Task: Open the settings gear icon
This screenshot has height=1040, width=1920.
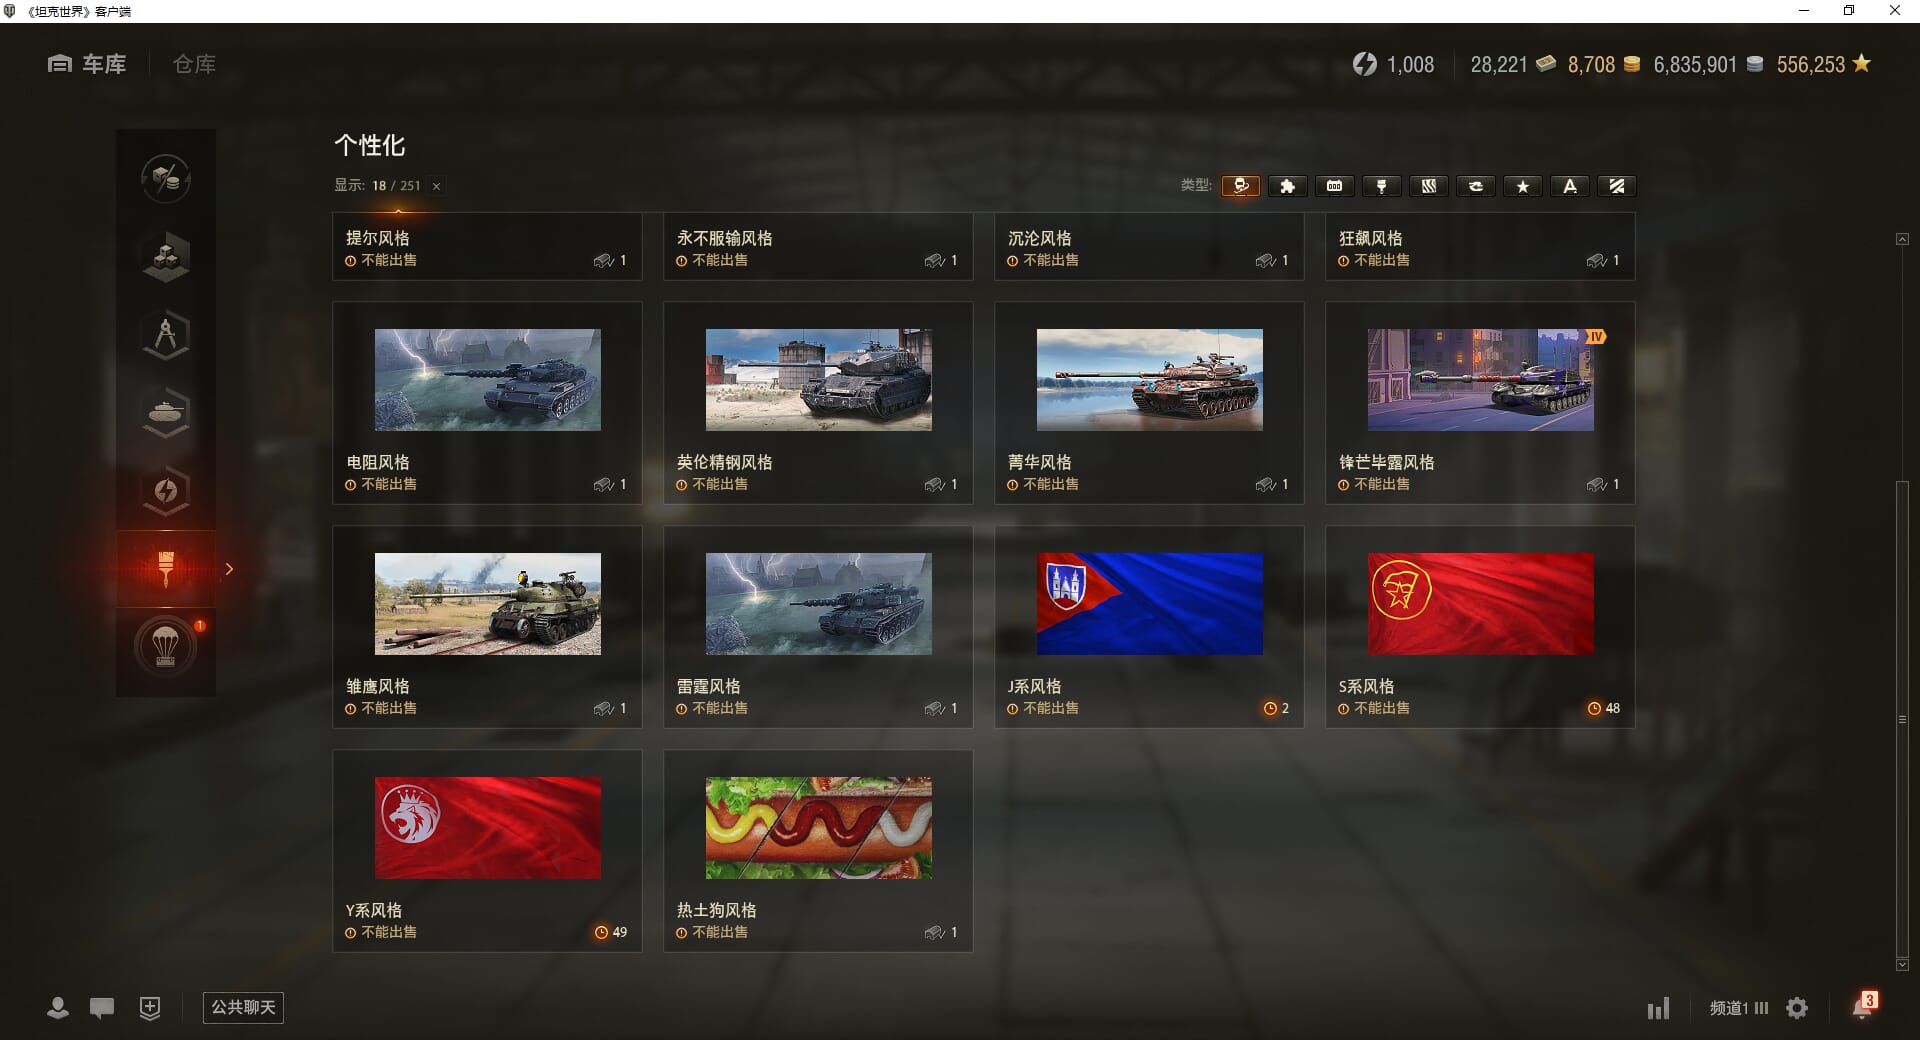Action: point(1797,1008)
